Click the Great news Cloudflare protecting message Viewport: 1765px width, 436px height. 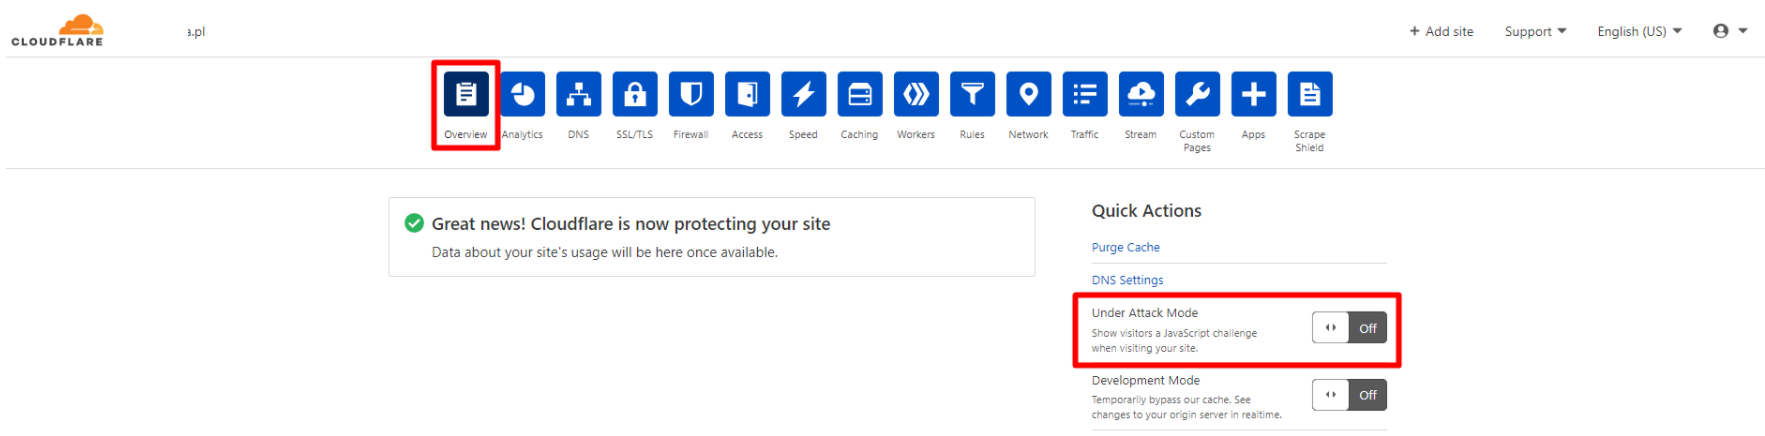point(631,224)
